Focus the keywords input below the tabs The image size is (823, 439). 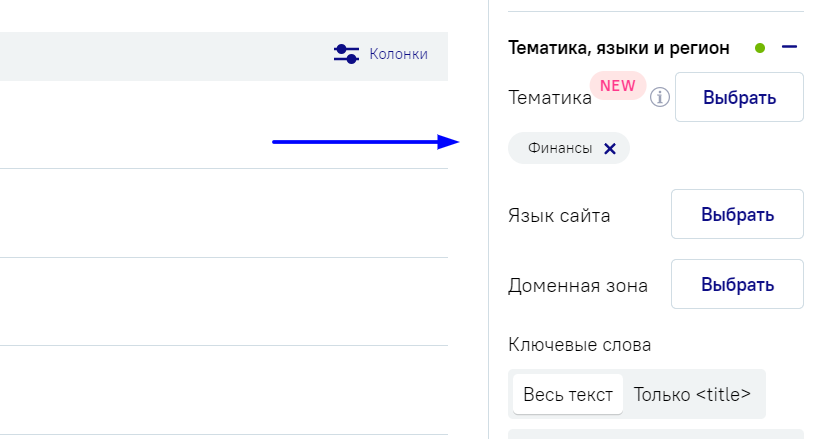click(x=656, y=434)
